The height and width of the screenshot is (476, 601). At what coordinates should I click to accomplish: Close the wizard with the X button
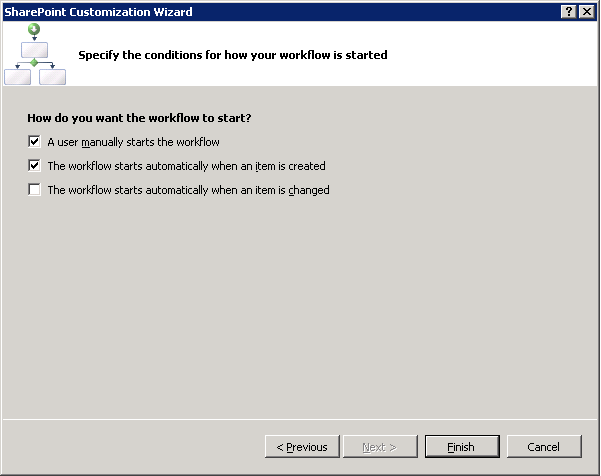[x=586, y=11]
